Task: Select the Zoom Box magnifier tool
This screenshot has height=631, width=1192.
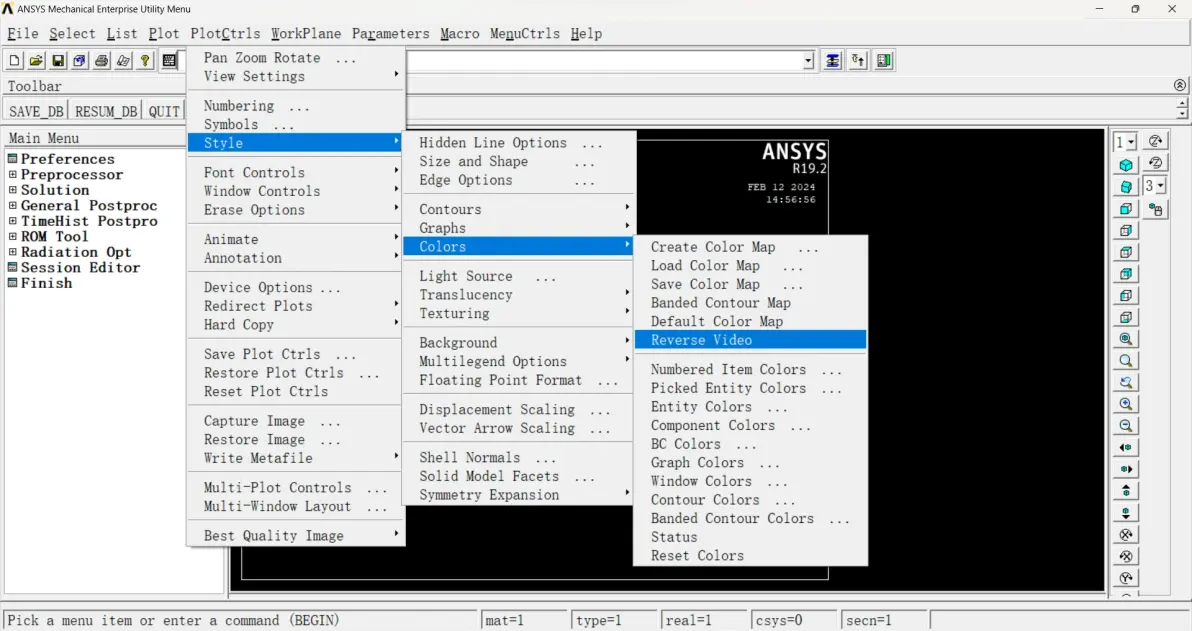Action: pyautogui.click(x=1126, y=361)
